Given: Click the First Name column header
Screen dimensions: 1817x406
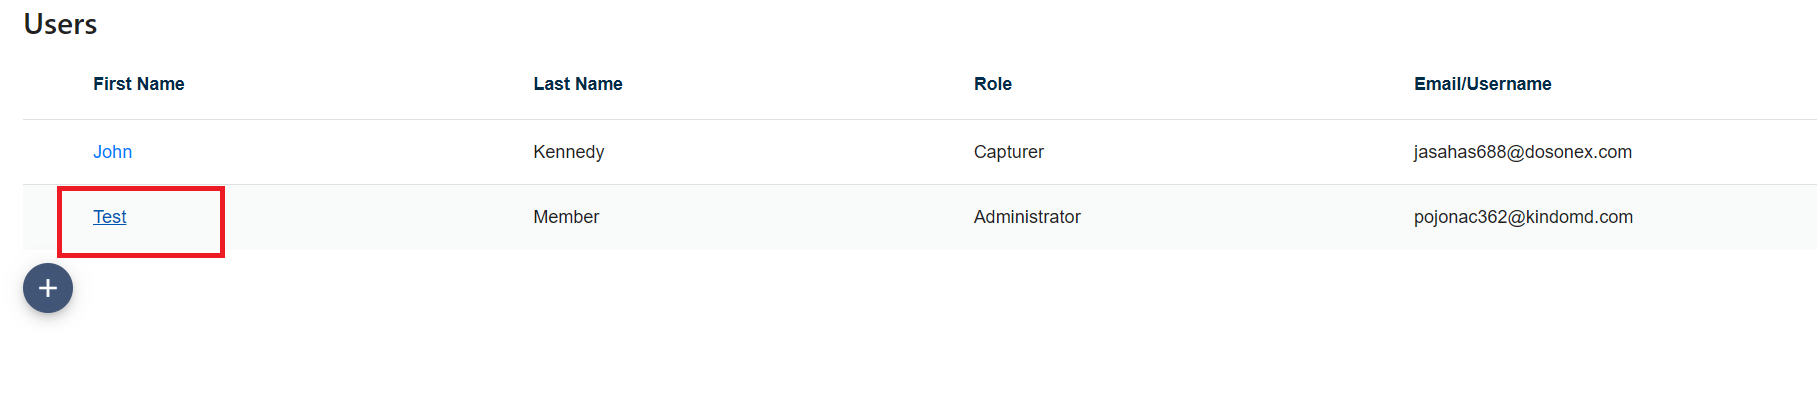Looking at the screenshot, I should point(139,84).
